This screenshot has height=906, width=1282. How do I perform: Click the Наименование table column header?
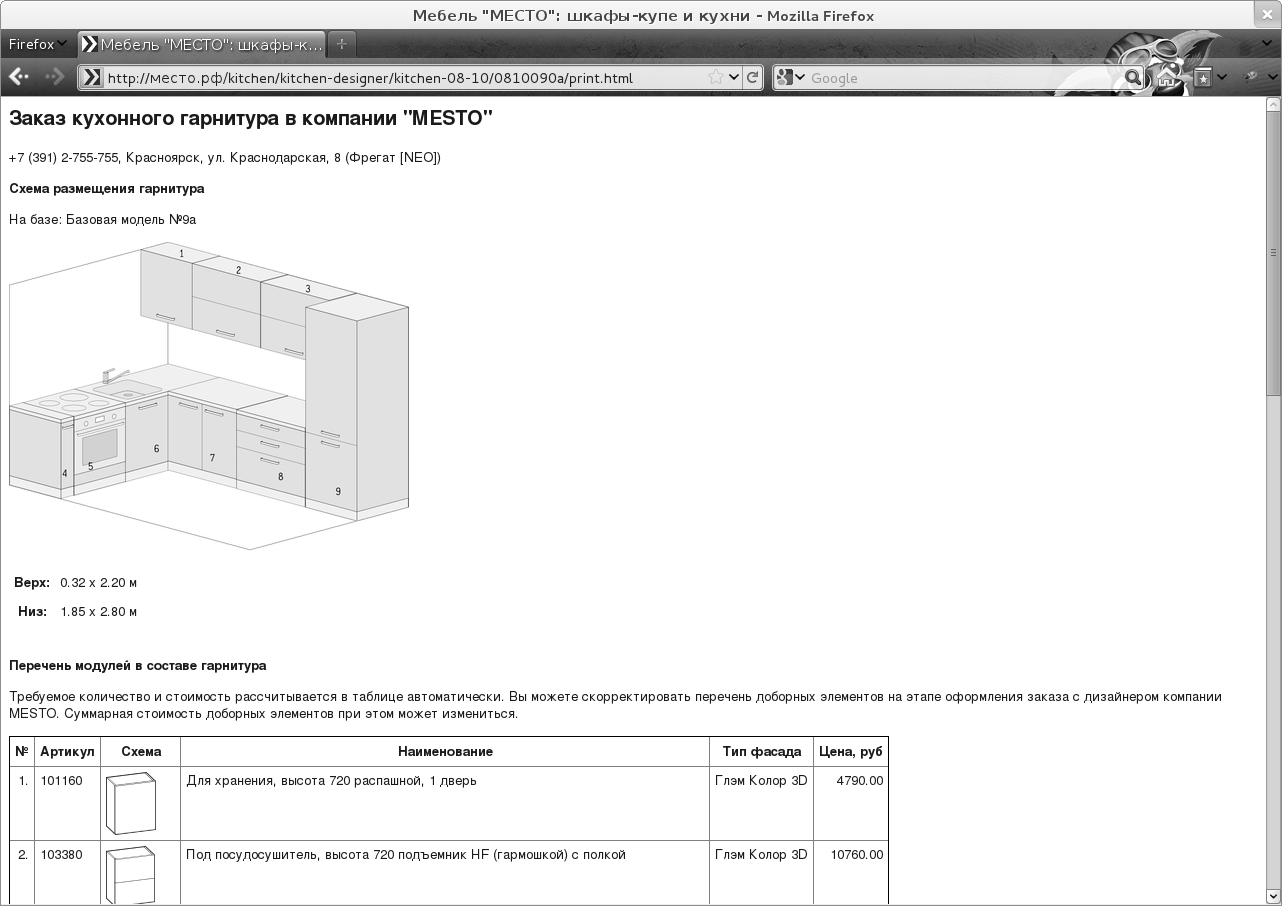pyautogui.click(x=445, y=752)
